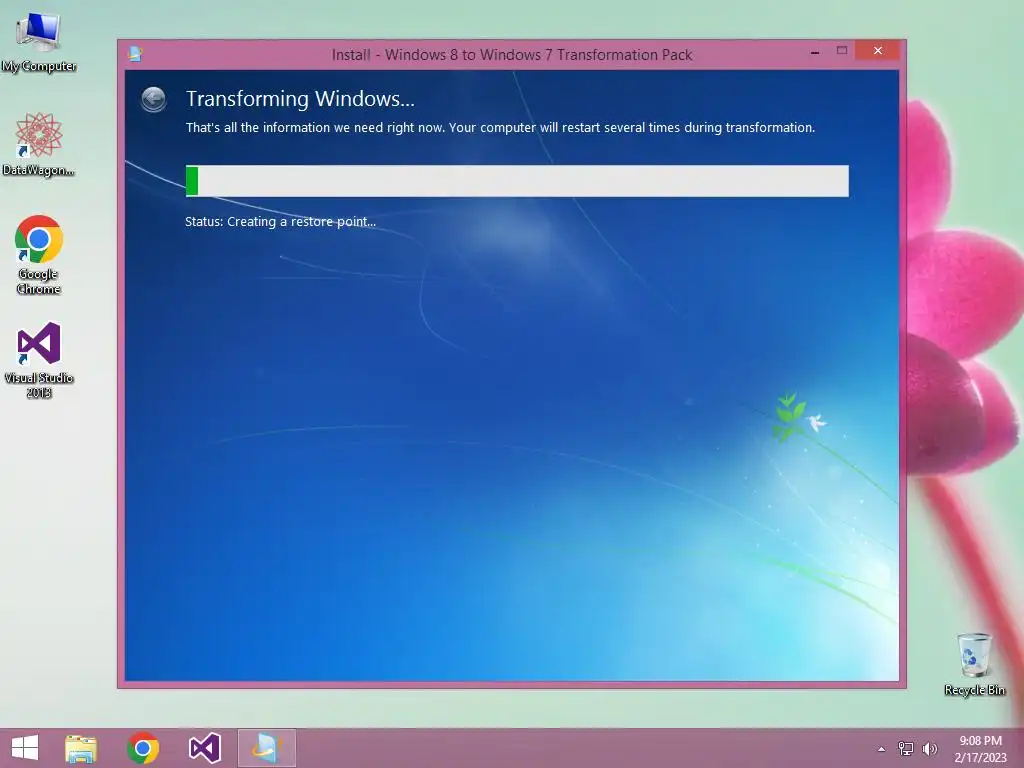Open File Explorer from the taskbar

coord(81,748)
